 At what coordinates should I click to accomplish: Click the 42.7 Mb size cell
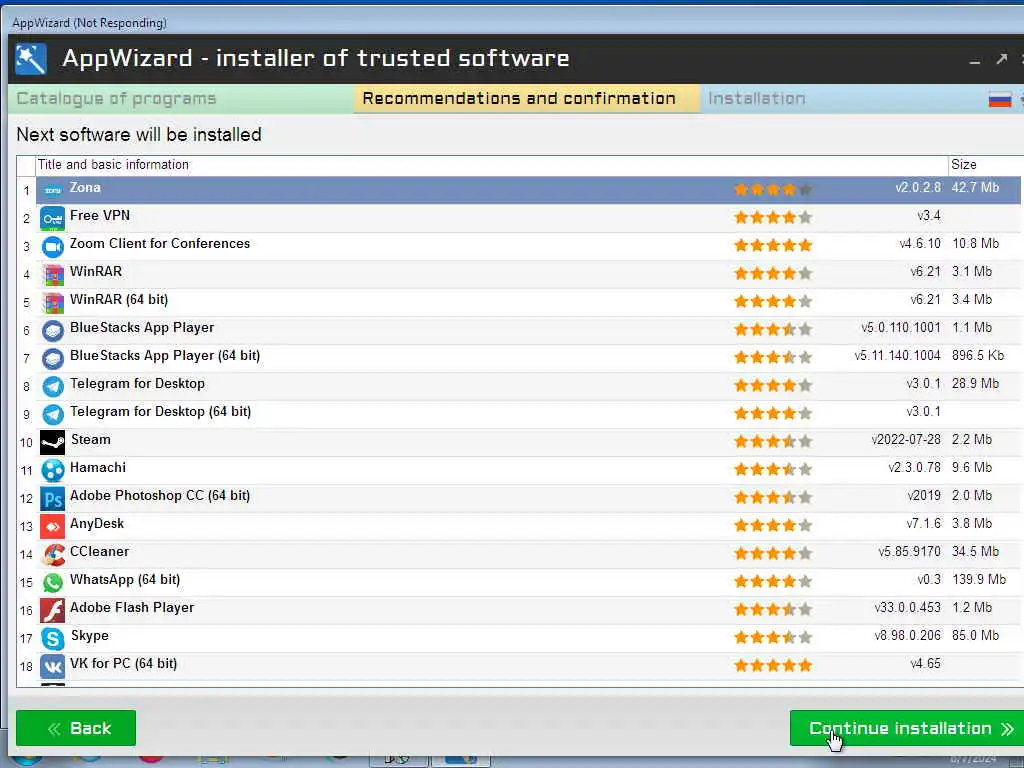[975, 187]
